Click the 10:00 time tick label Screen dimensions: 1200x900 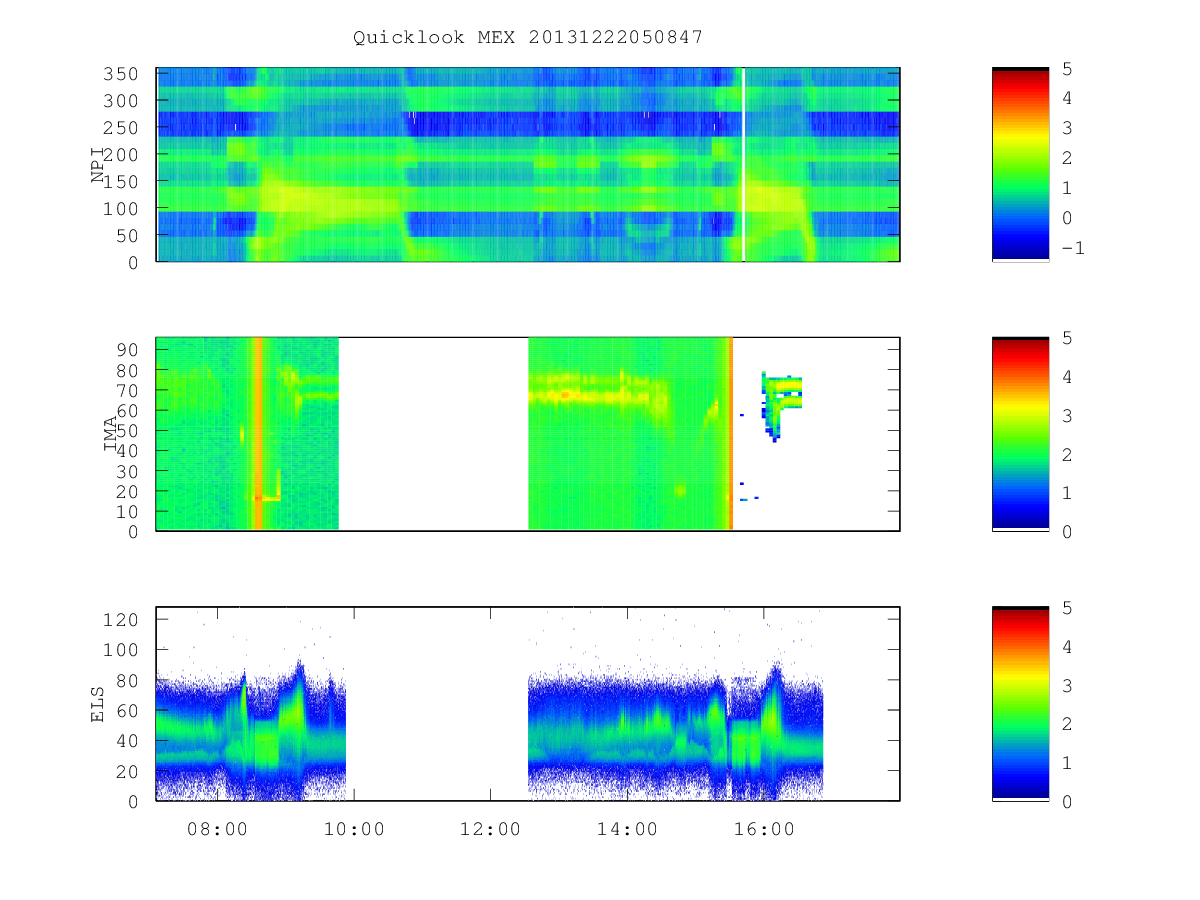pos(353,829)
